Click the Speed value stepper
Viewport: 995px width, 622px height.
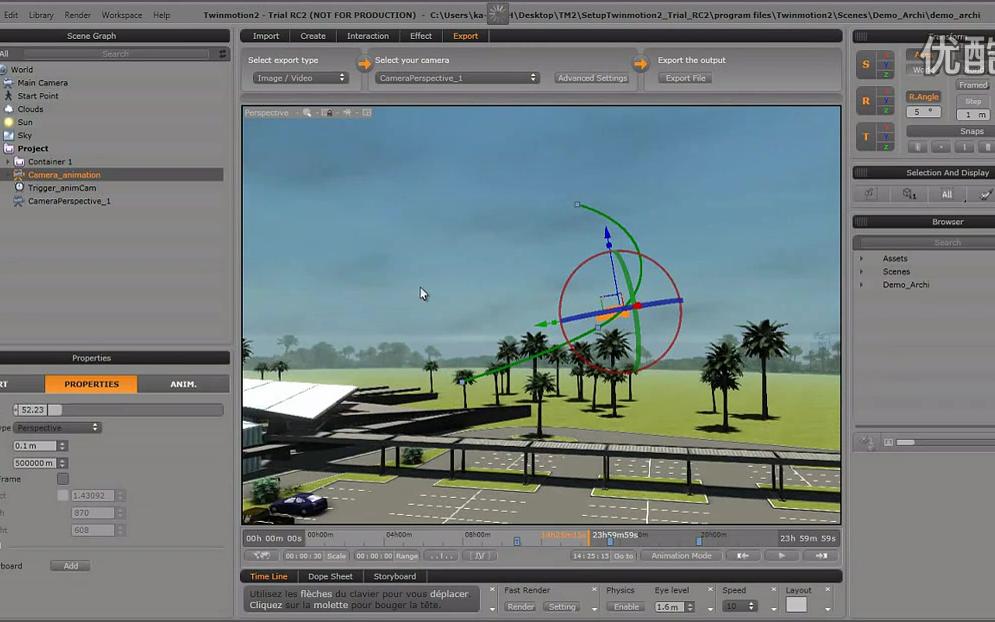click(751, 607)
